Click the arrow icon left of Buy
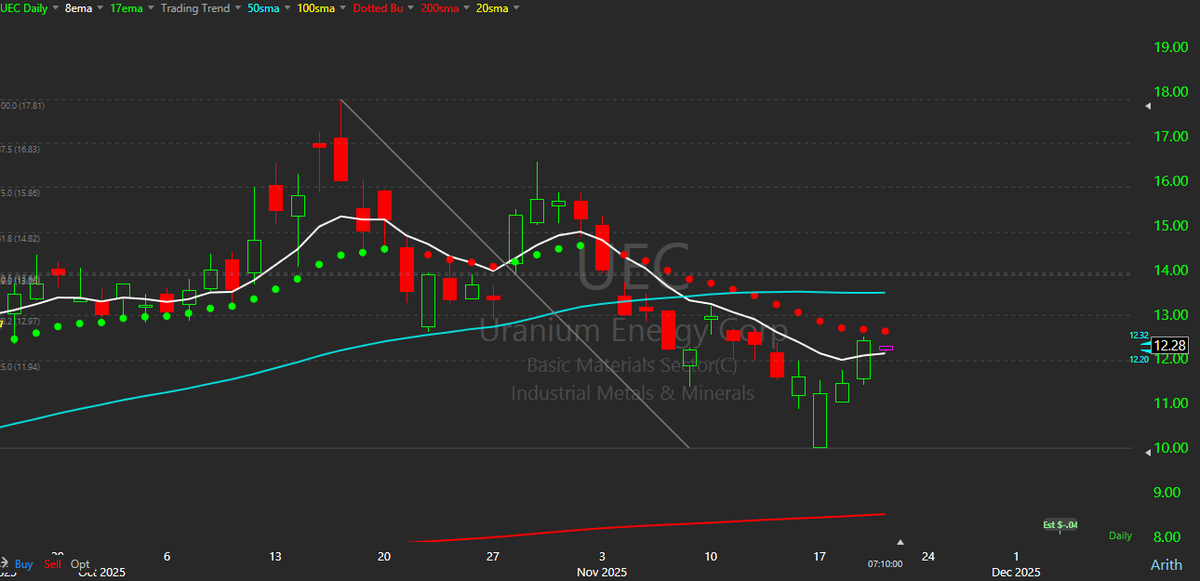 coord(7,564)
